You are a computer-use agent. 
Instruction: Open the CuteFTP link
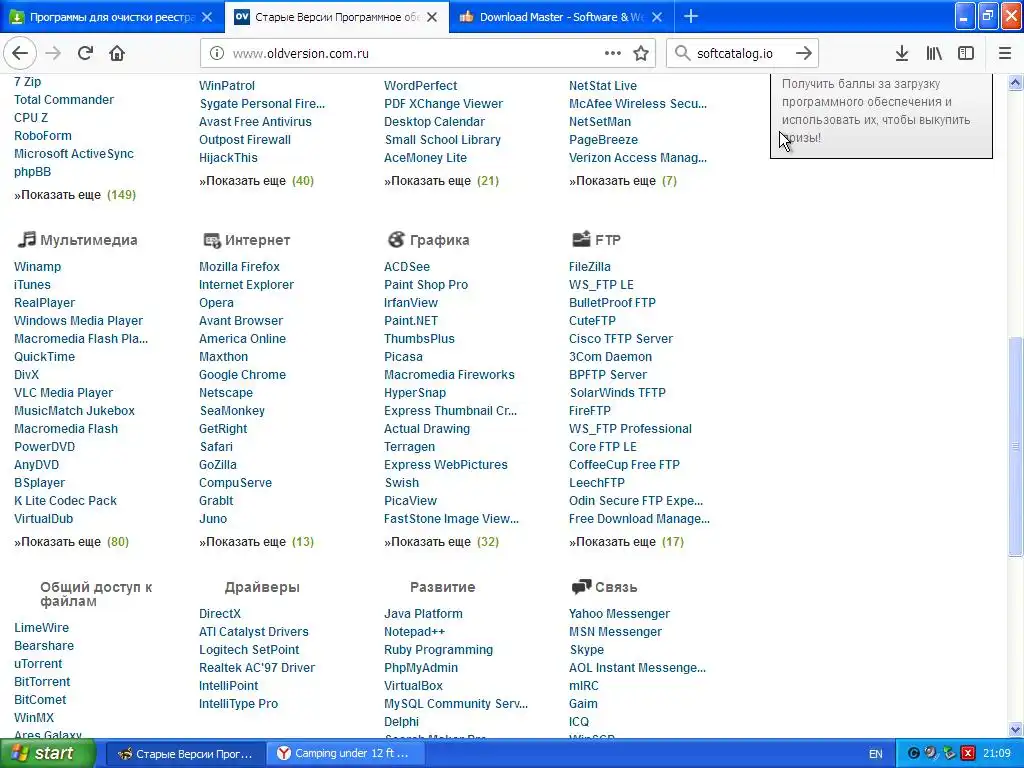pyautogui.click(x=592, y=321)
